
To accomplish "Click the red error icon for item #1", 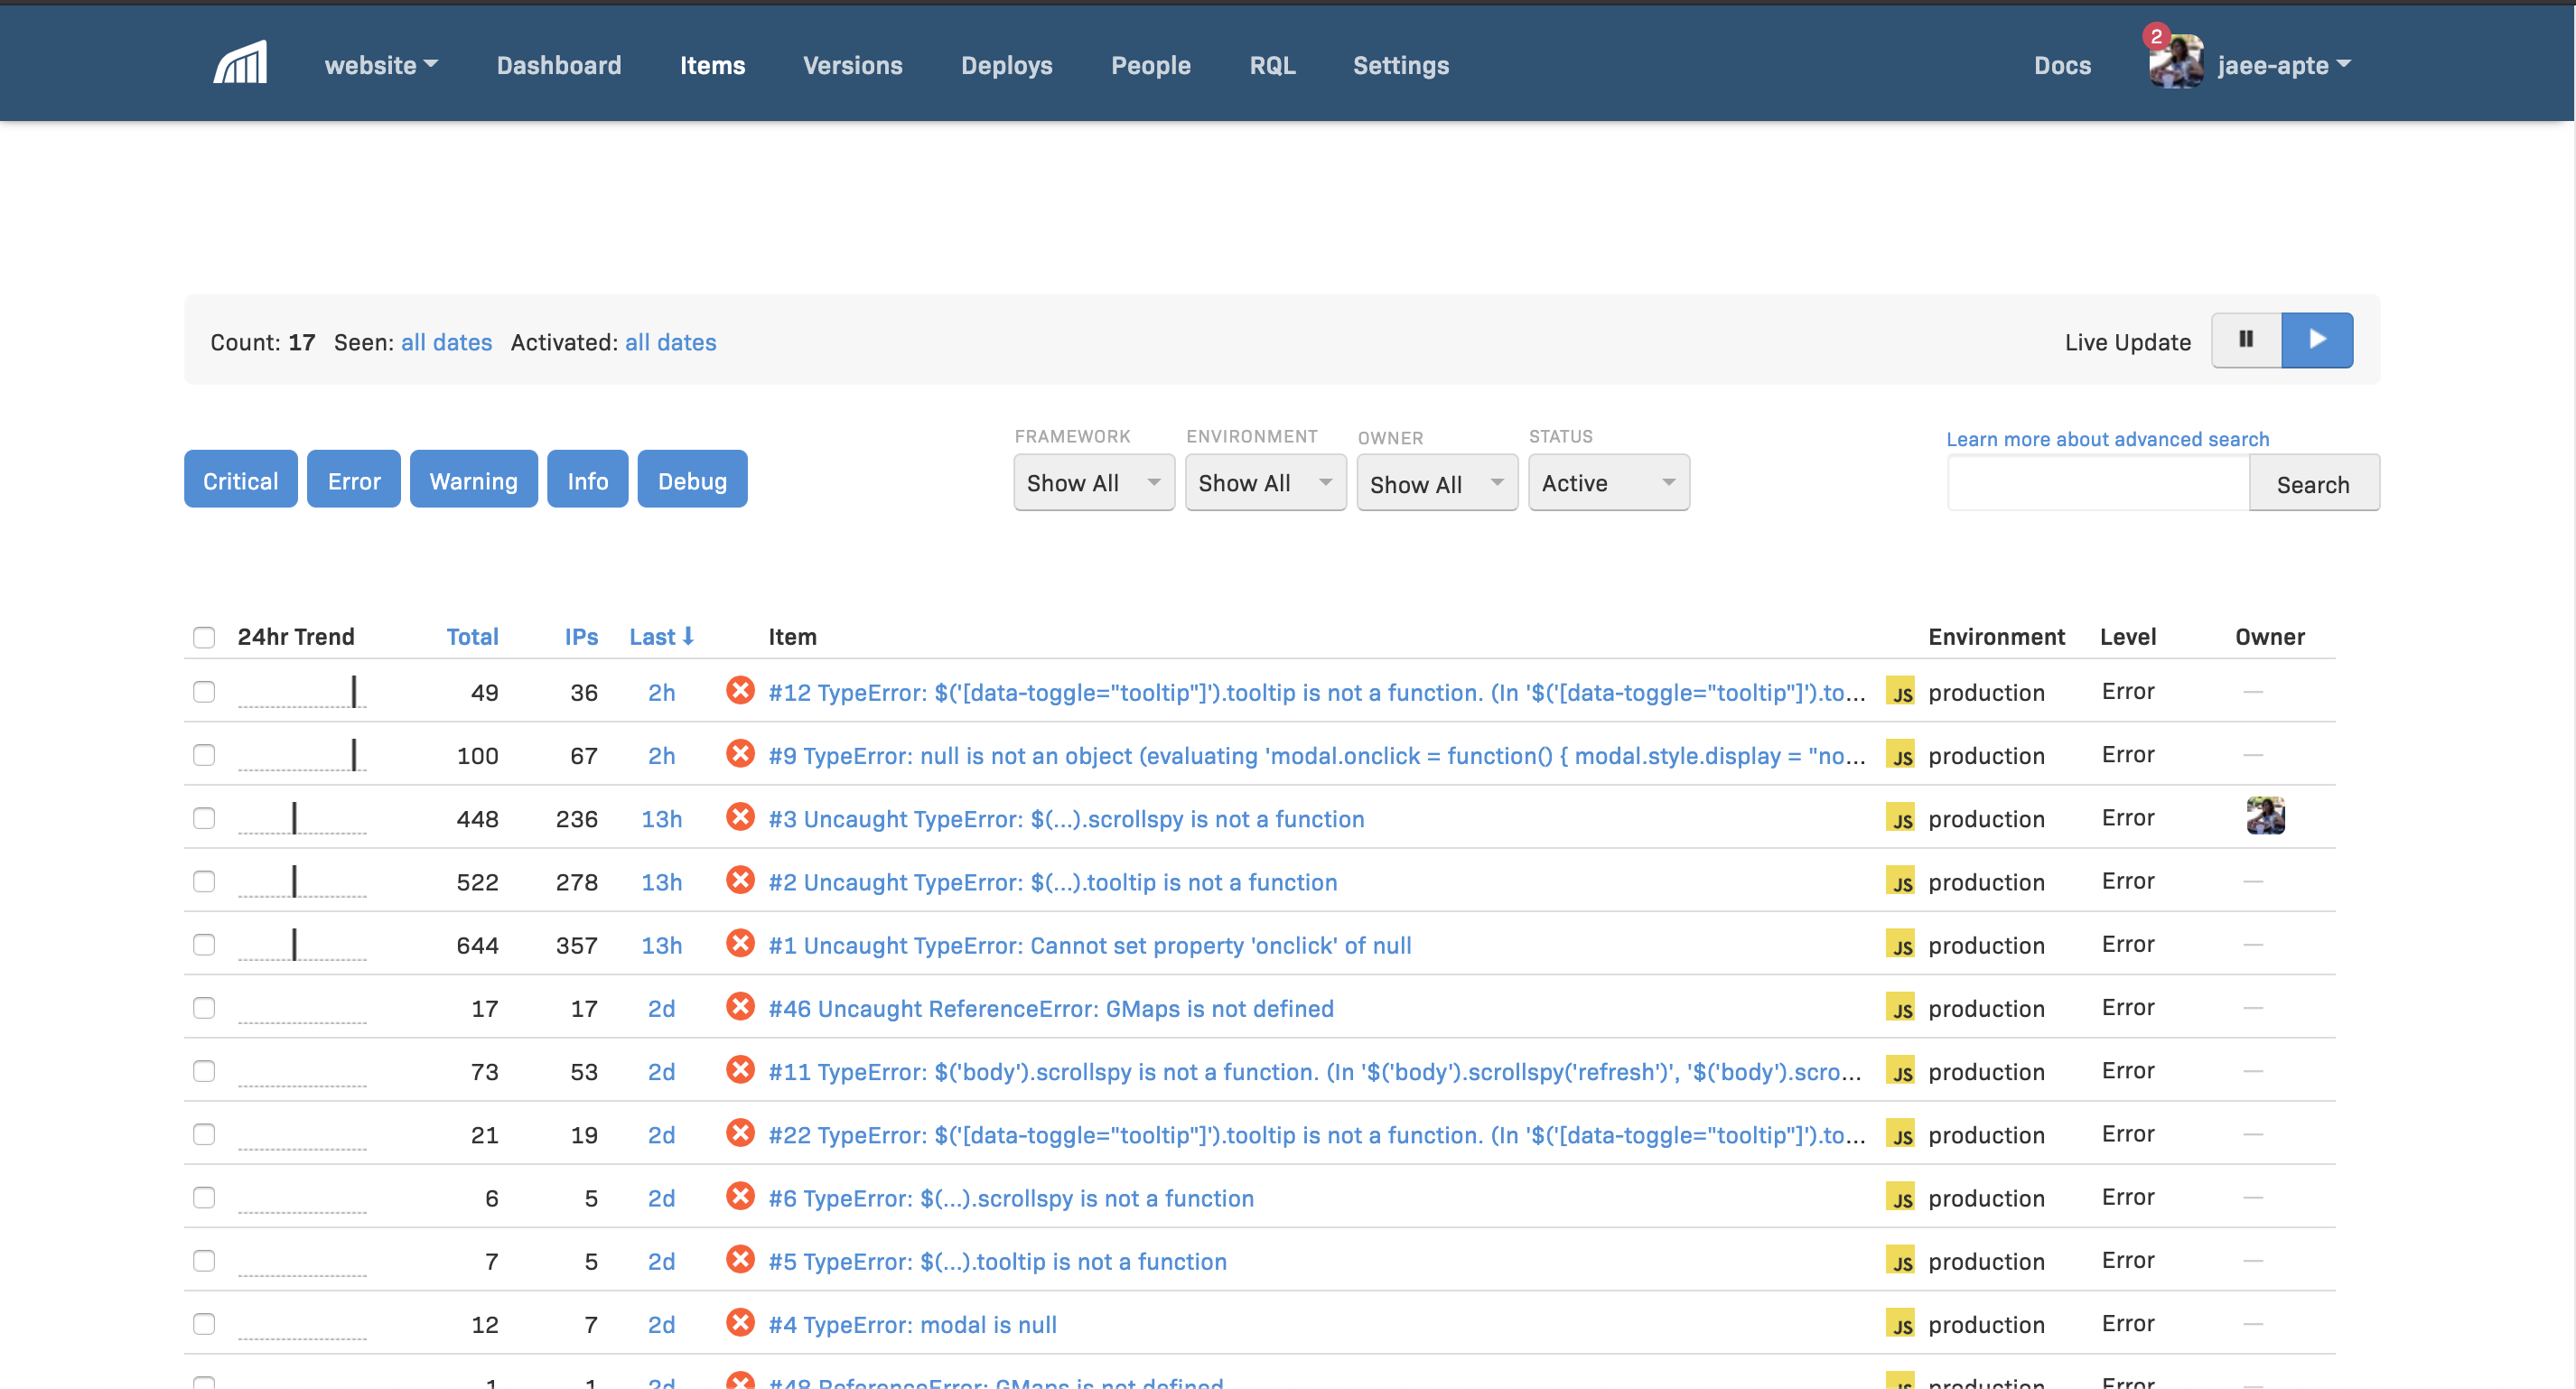I will 740,943.
